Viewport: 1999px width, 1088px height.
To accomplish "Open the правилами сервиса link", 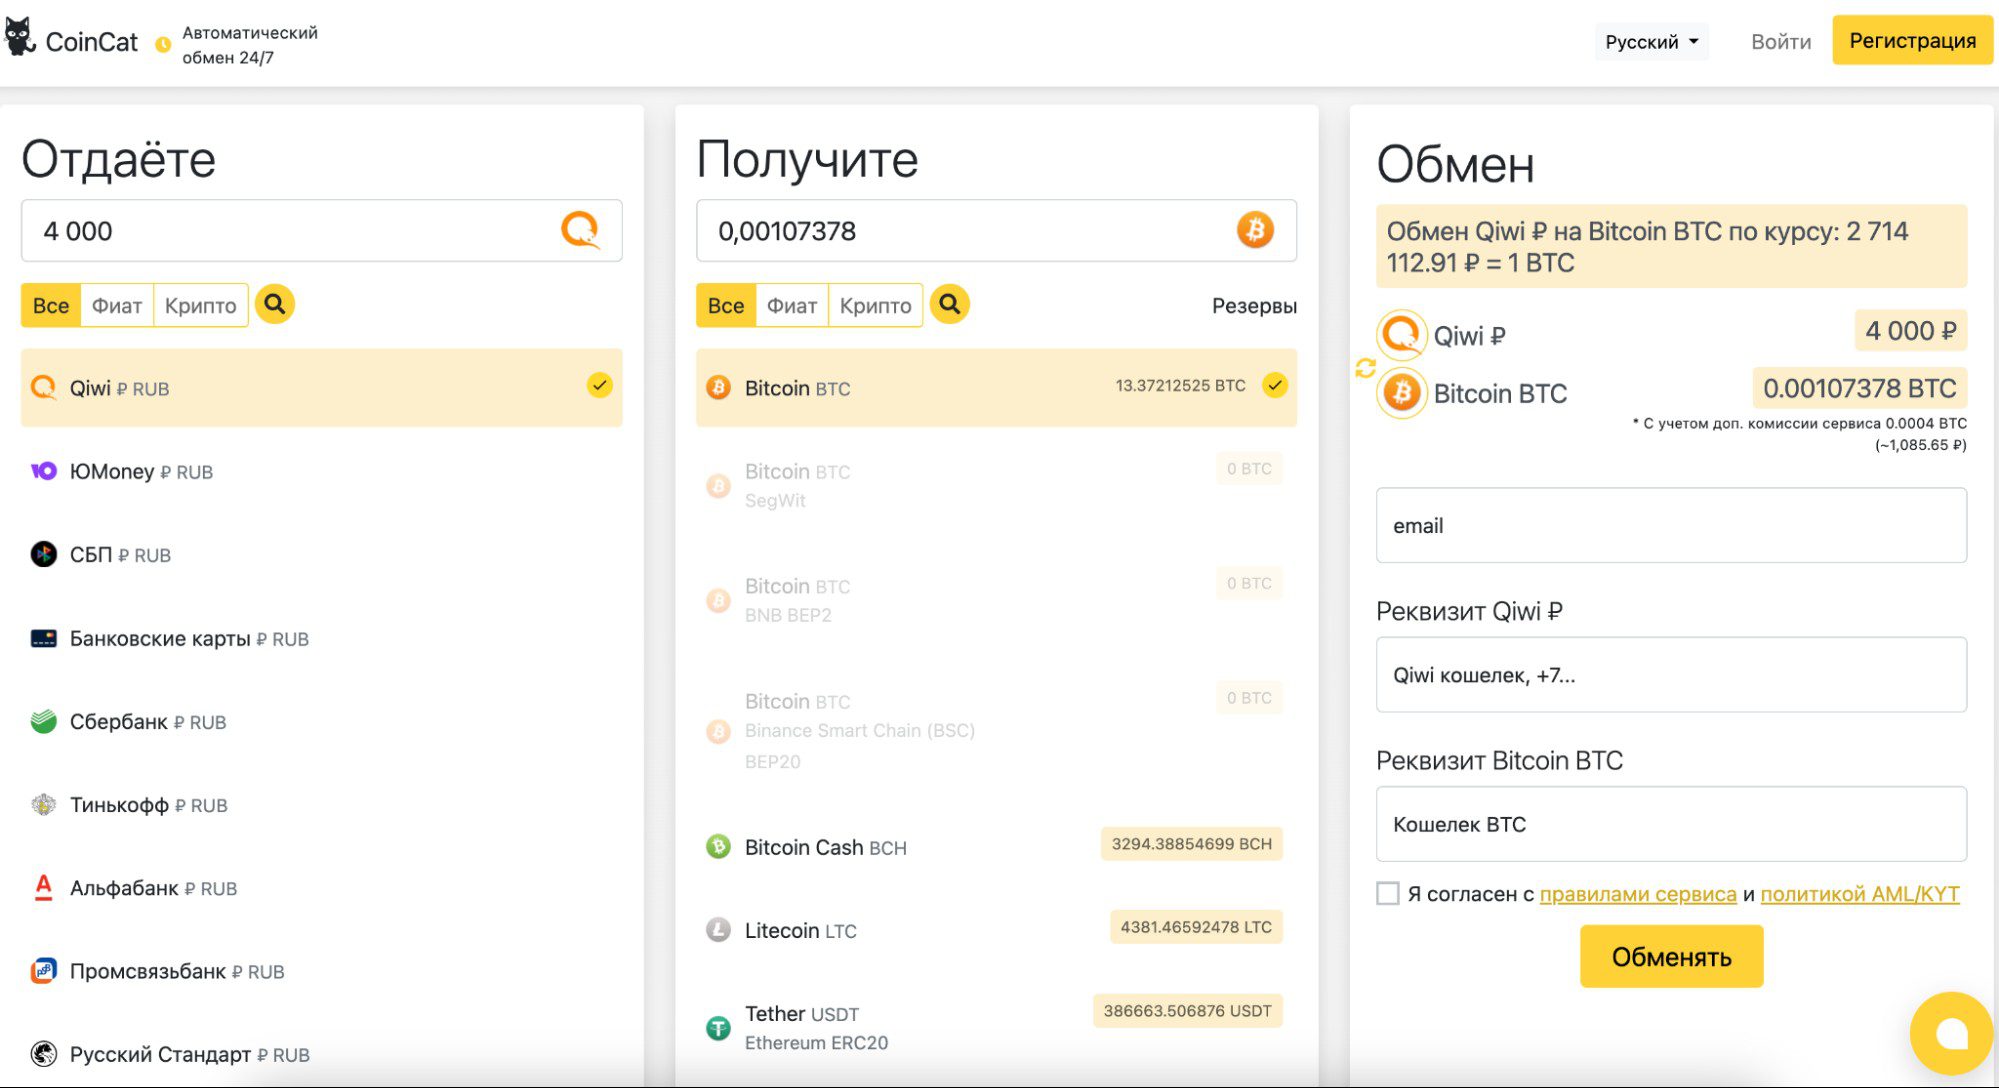I will pos(1637,893).
